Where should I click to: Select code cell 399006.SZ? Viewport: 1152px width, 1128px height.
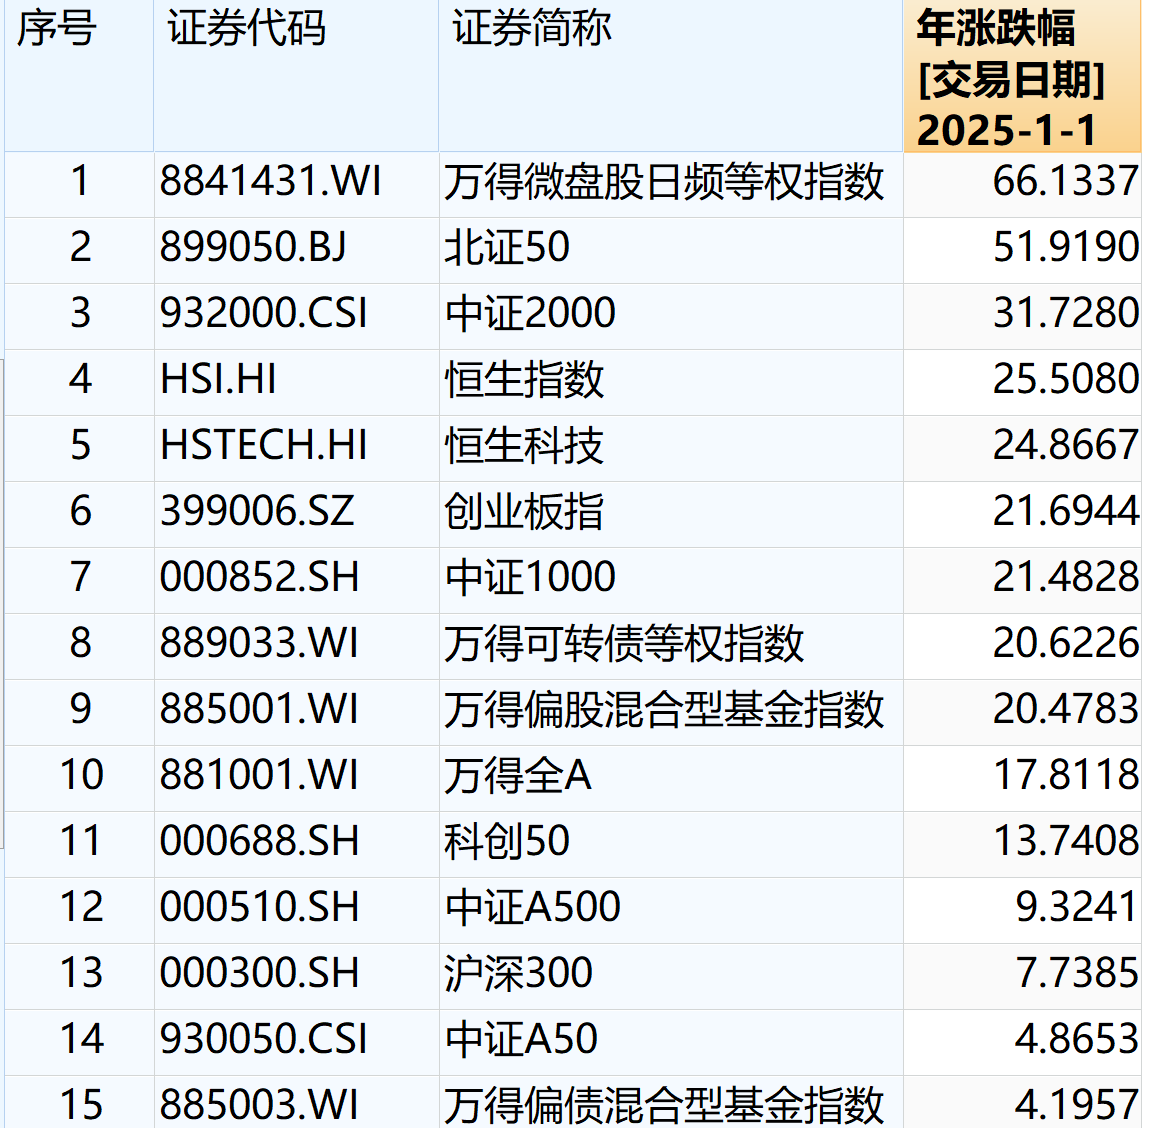(x=296, y=514)
